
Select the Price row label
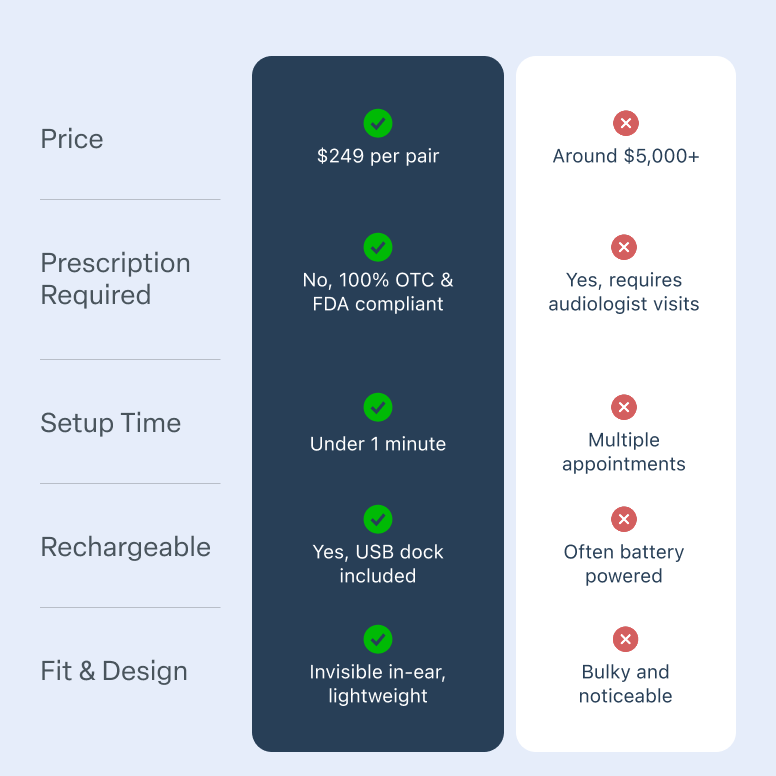[x=72, y=139]
